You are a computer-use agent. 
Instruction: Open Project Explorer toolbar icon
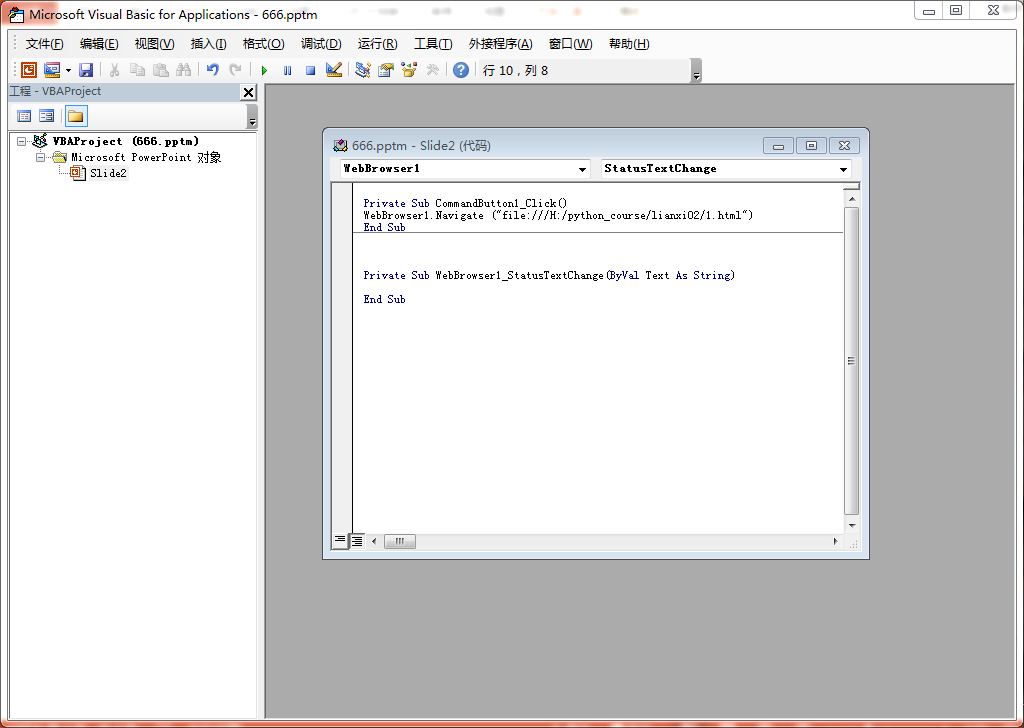(x=362, y=70)
